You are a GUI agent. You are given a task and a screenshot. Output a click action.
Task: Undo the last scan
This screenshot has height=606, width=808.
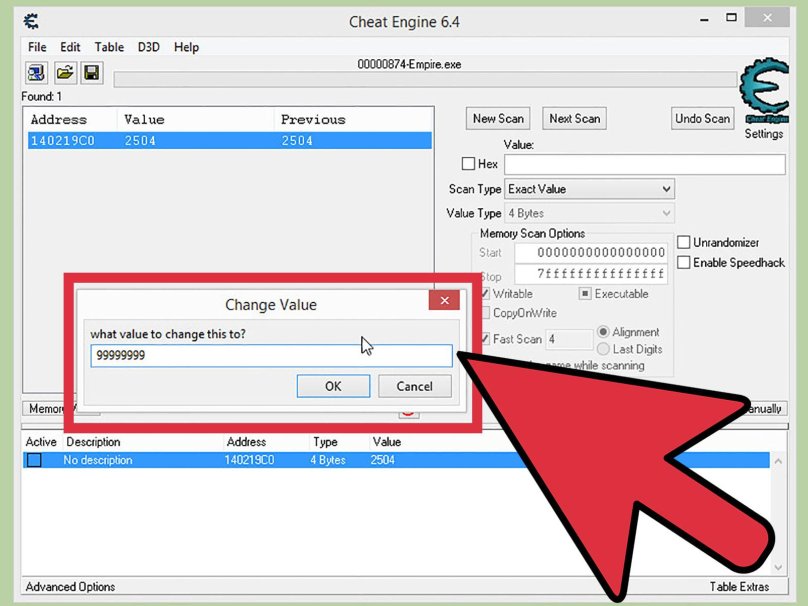[x=702, y=118]
